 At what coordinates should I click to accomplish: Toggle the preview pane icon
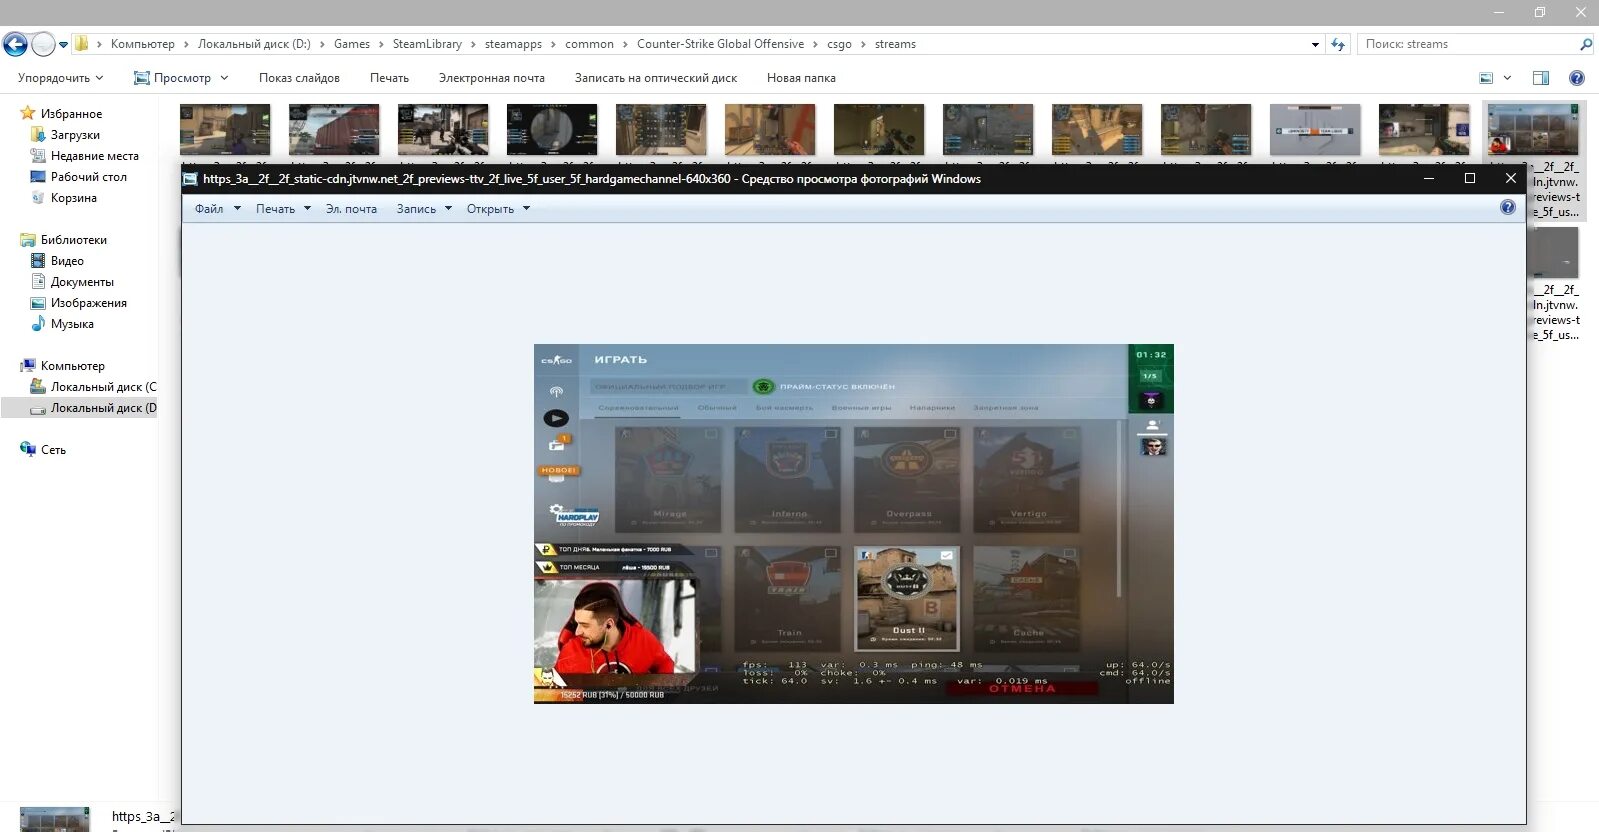coord(1541,78)
